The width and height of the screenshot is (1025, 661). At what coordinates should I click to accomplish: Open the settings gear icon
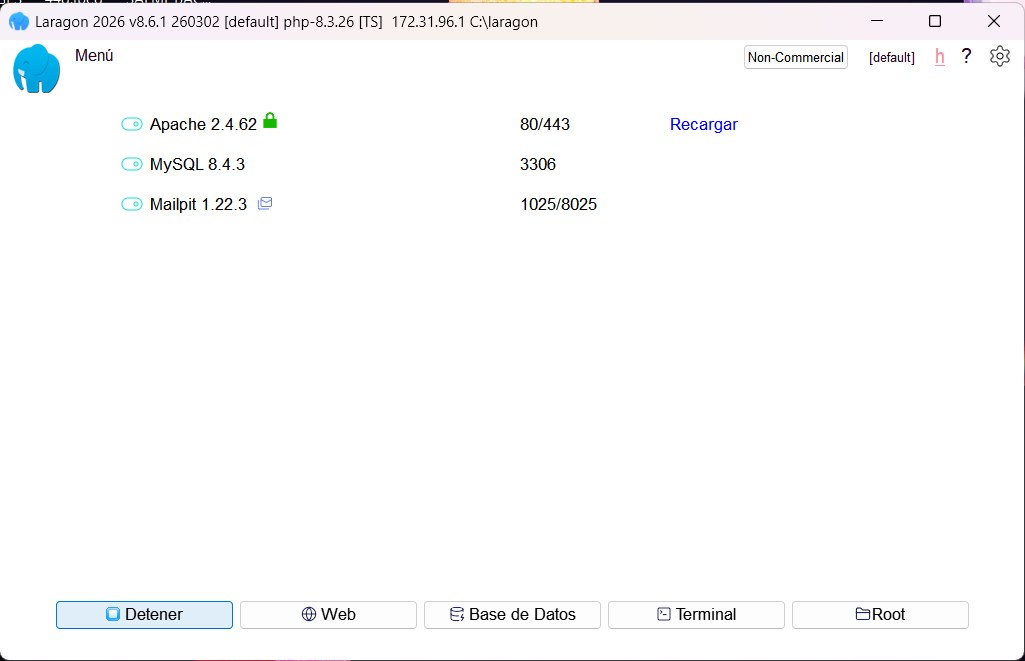(x=1000, y=56)
